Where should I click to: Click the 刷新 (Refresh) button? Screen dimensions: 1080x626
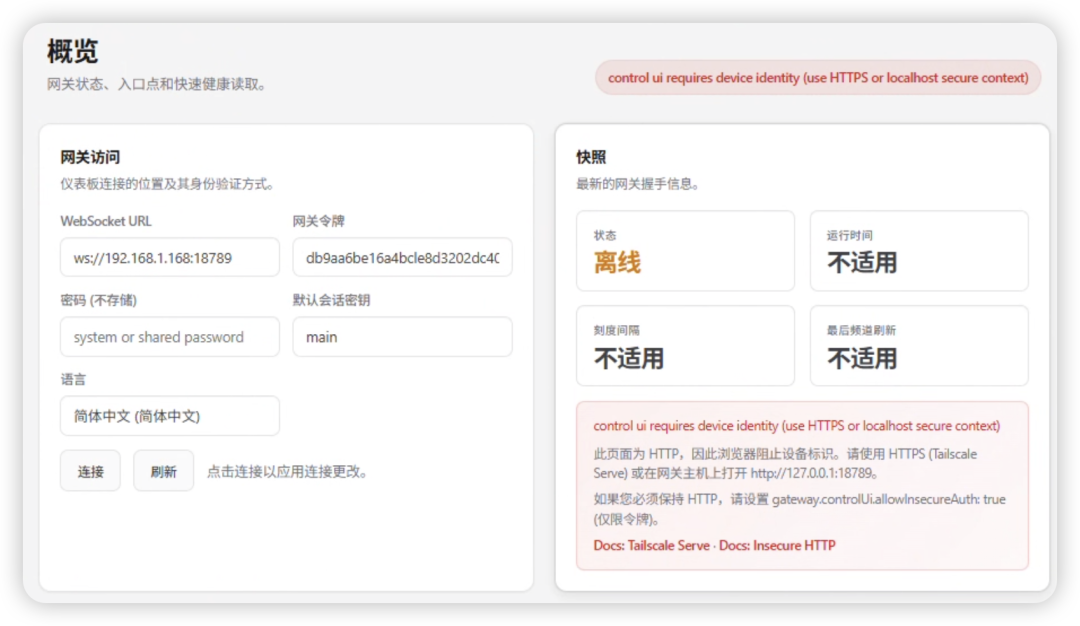click(x=163, y=471)
